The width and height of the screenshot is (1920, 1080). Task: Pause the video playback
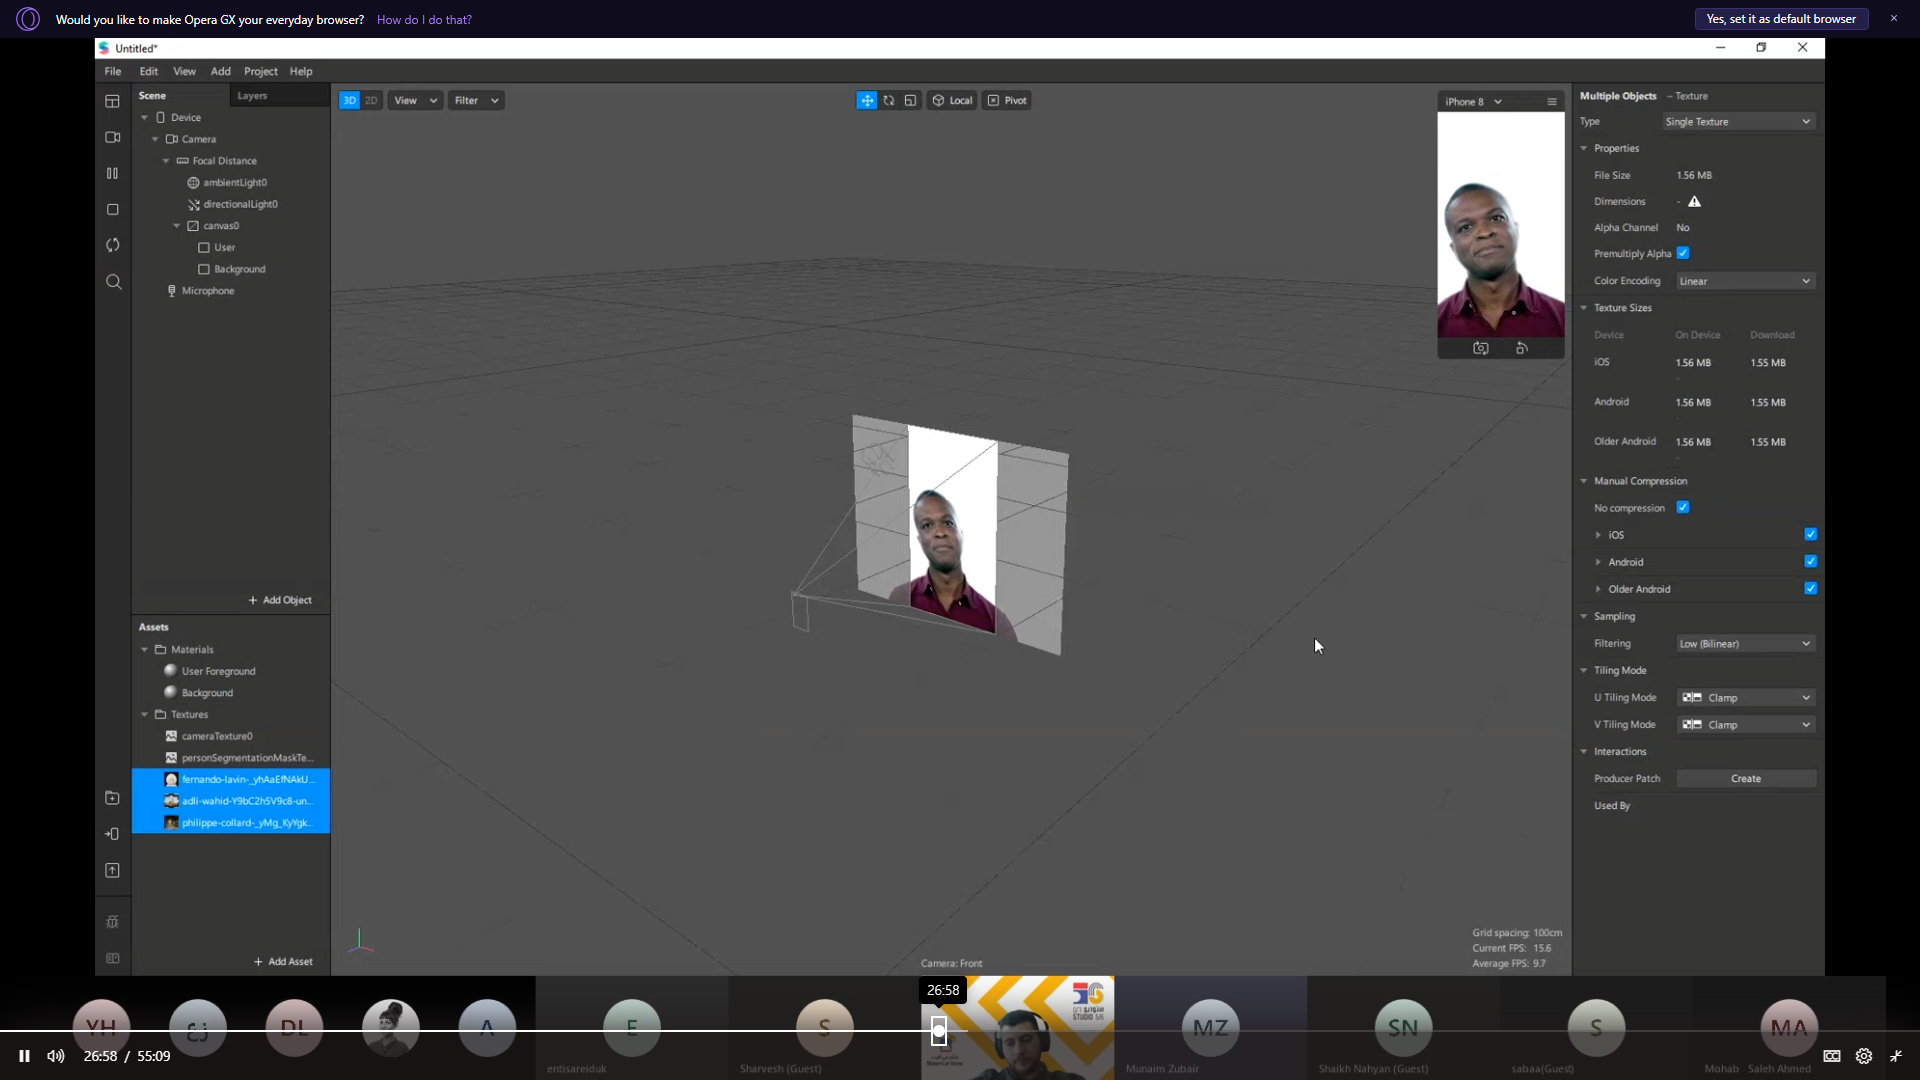pos(24,1056)
